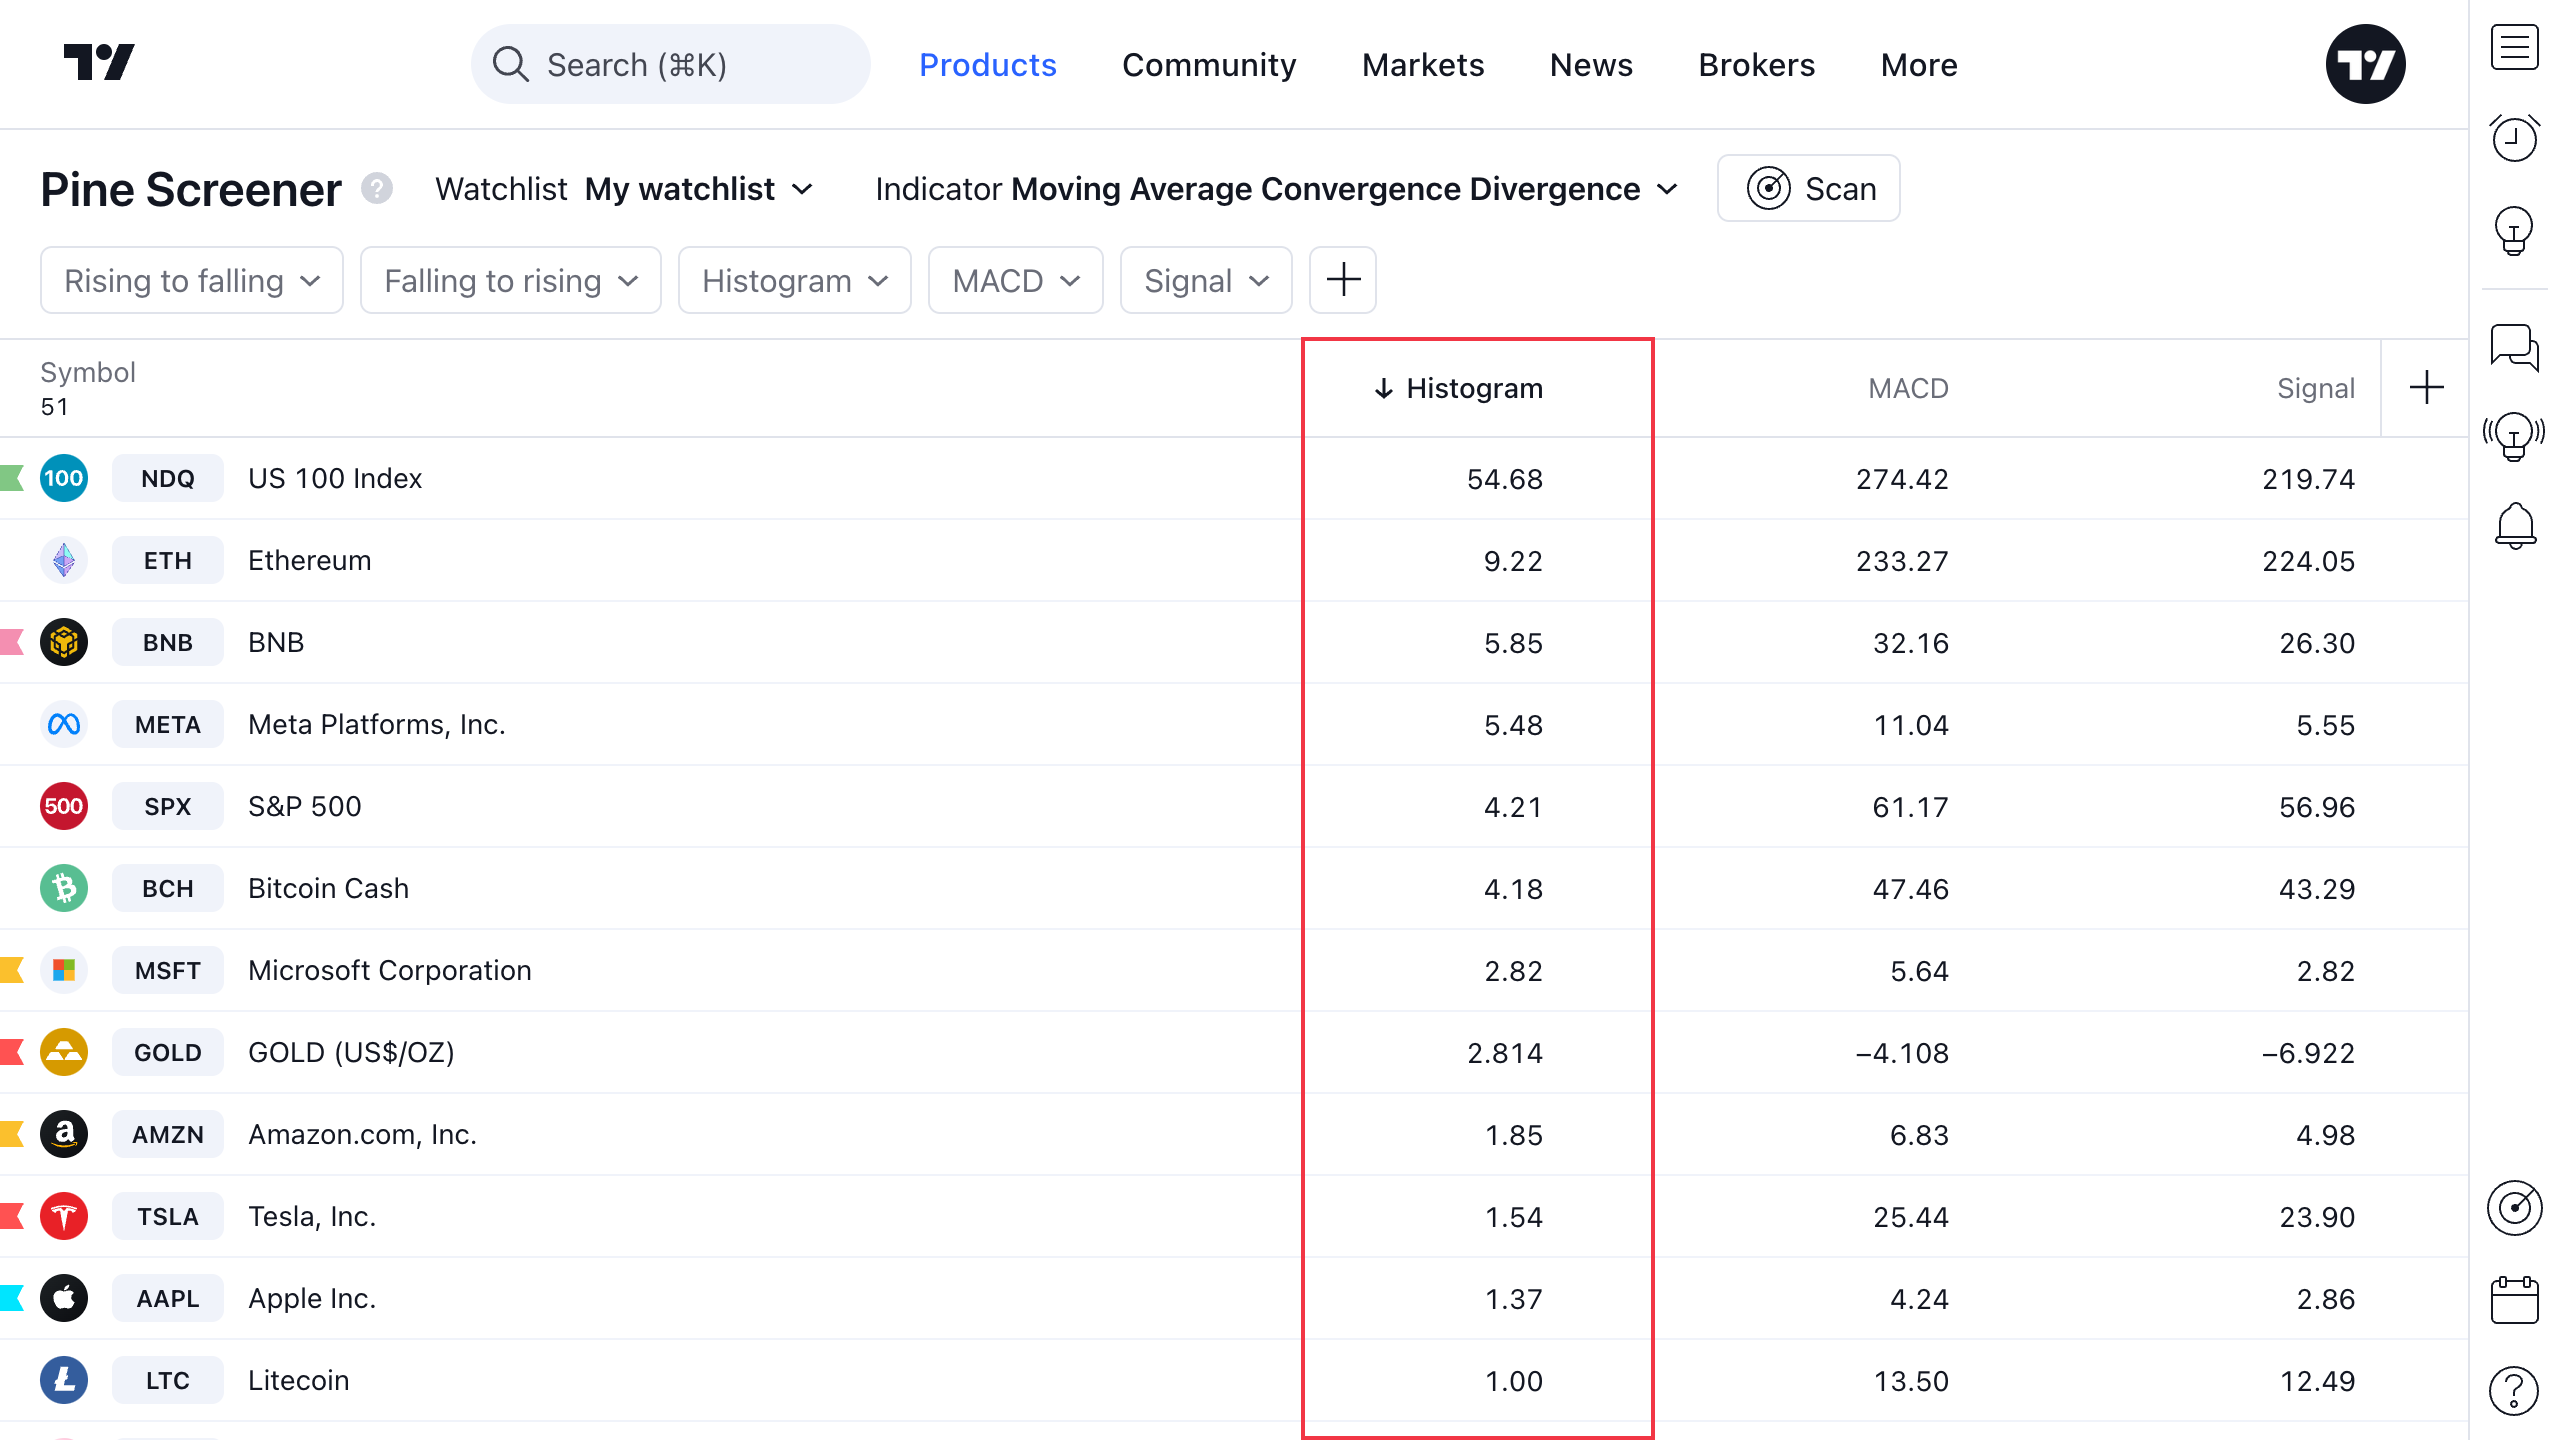Expand the My watchlist dropdown
The height and width of the screenshot is (1440, 2560).
pyautogui.click(x=698, y=189)
